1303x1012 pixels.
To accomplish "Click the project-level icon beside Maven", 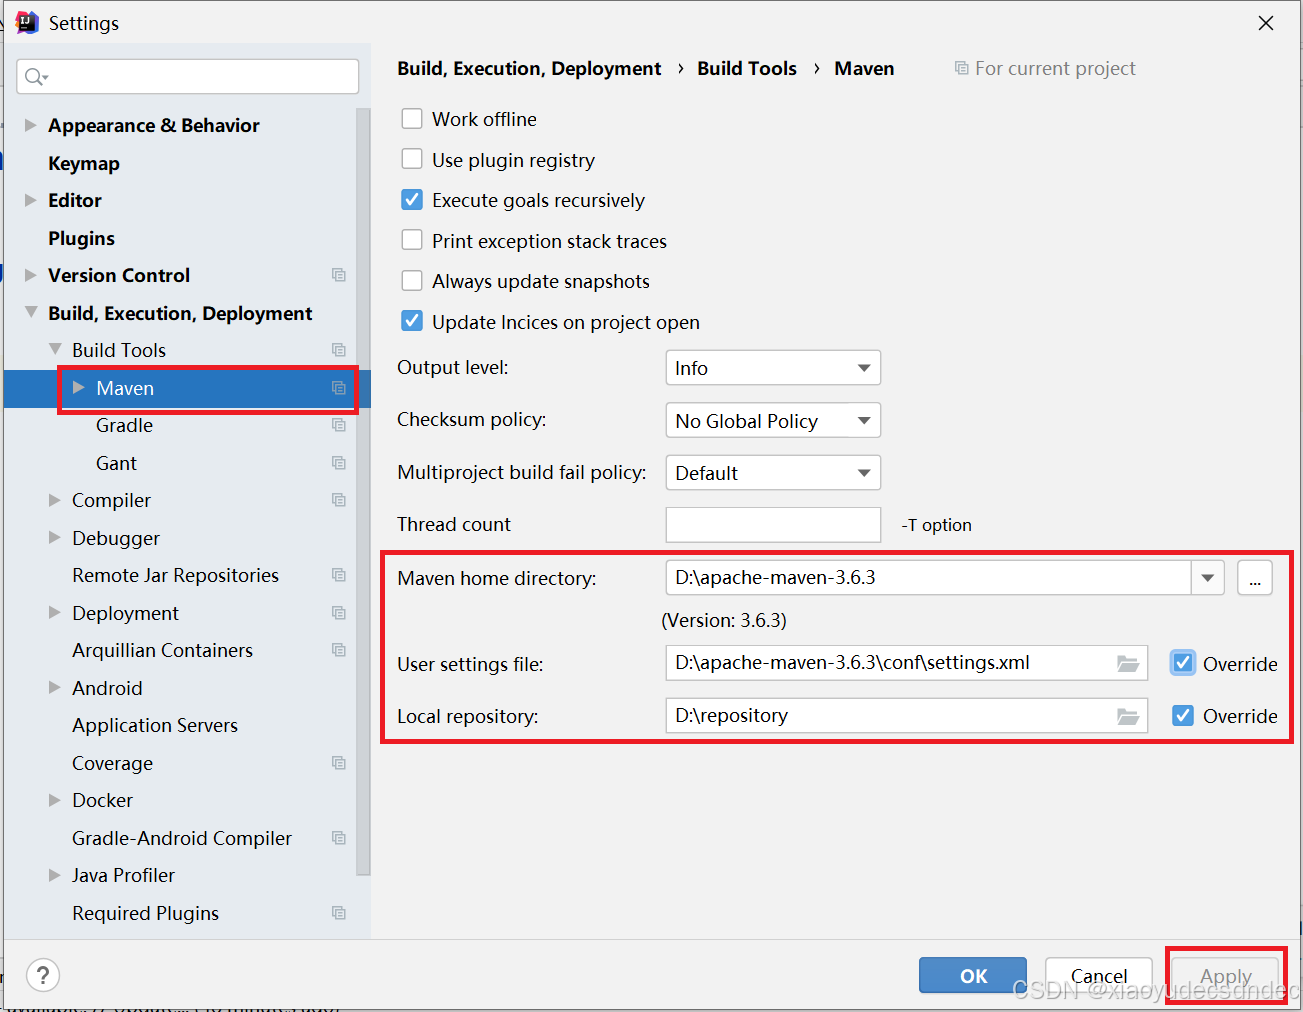I will [339, 388].
